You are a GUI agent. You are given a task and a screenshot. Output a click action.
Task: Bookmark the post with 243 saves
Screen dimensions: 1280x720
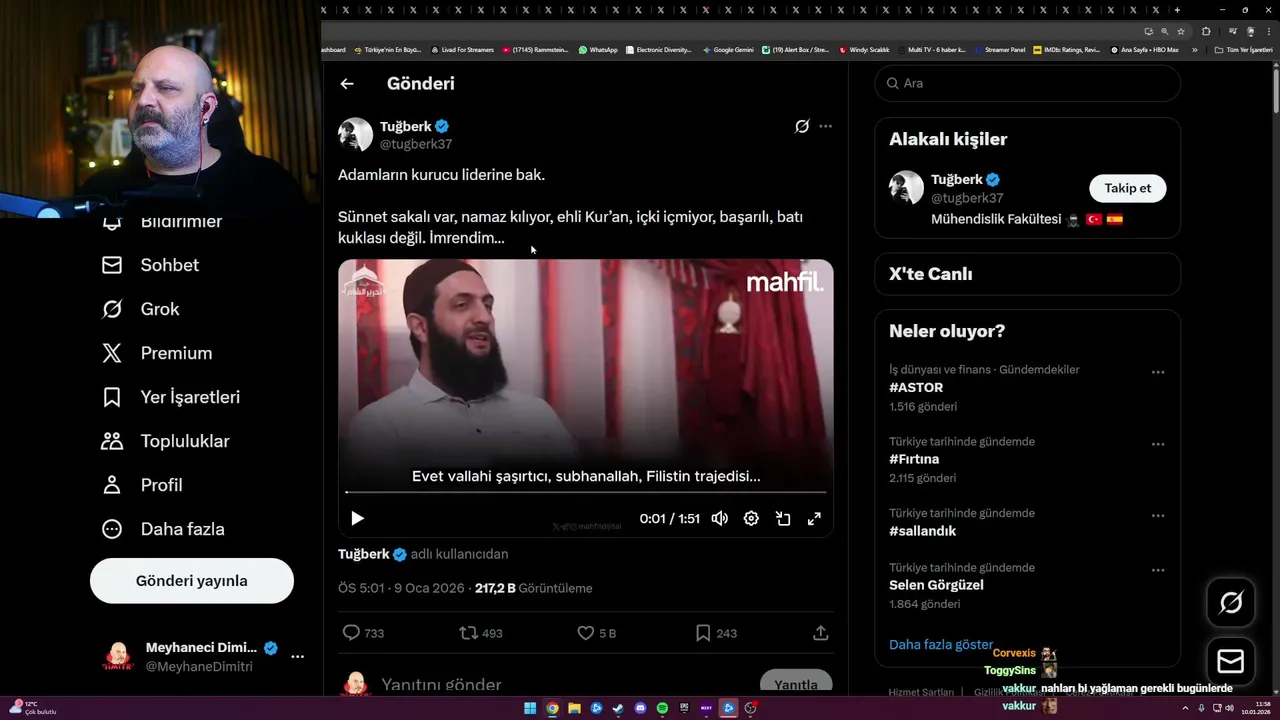(x=716, y=633)
